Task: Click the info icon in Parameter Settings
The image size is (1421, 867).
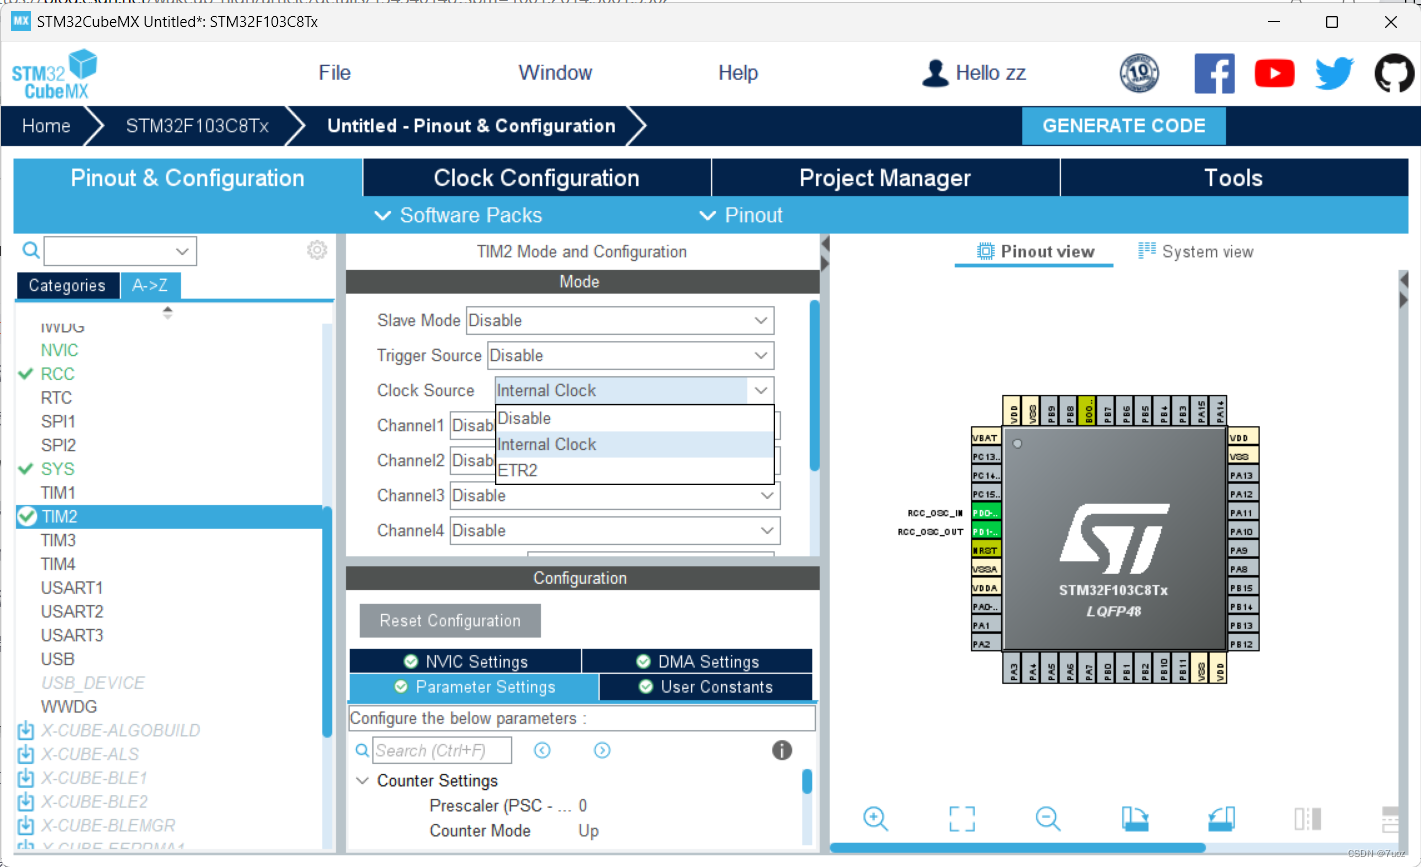Action: tap(782, 750)
